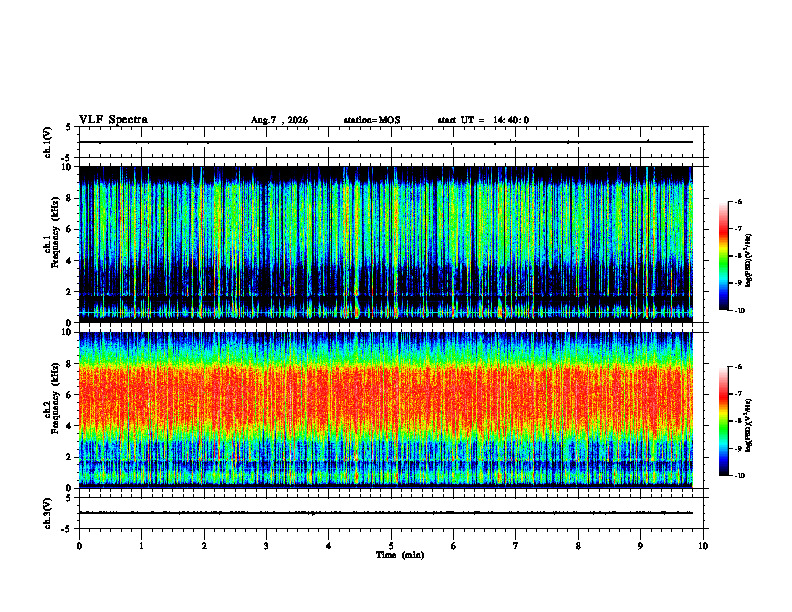The width and height of the screenshot is (792, 612).
Task: Click the "-10" label on ch.1 colorbar
Action: tap(739, 311)
